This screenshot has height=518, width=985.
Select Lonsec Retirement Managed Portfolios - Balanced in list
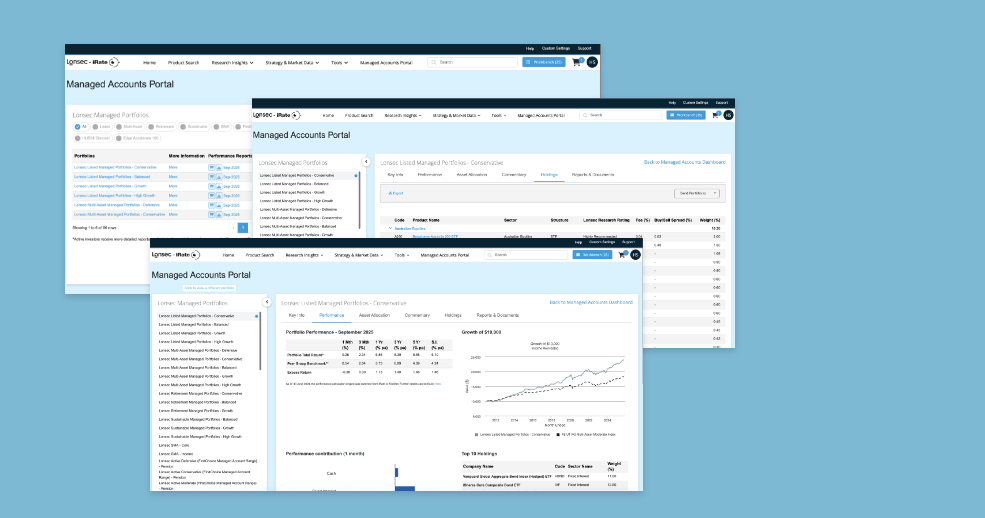coord(197,402)
